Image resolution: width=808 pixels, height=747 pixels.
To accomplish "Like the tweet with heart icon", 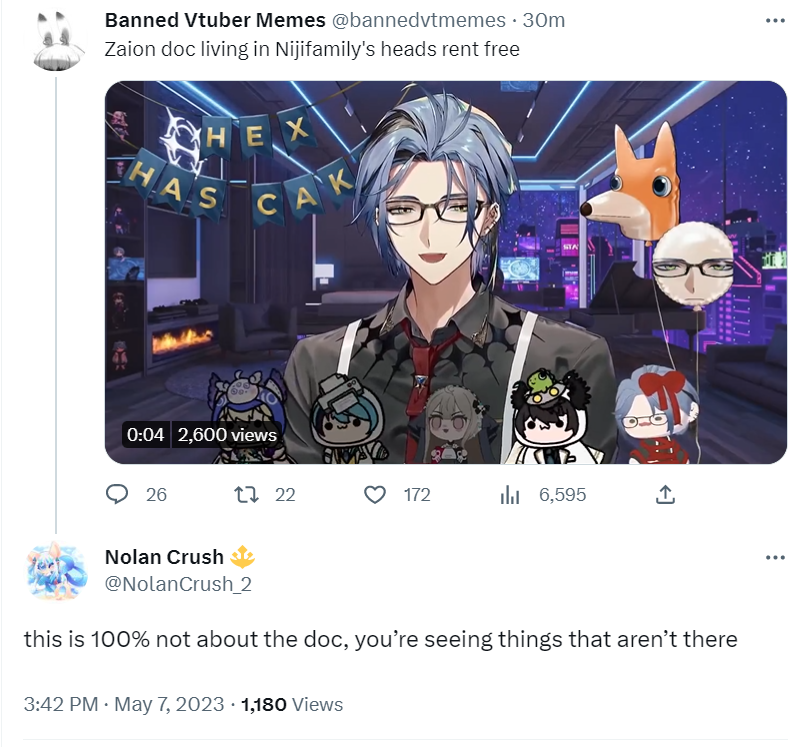I will (x=375, y=495).
